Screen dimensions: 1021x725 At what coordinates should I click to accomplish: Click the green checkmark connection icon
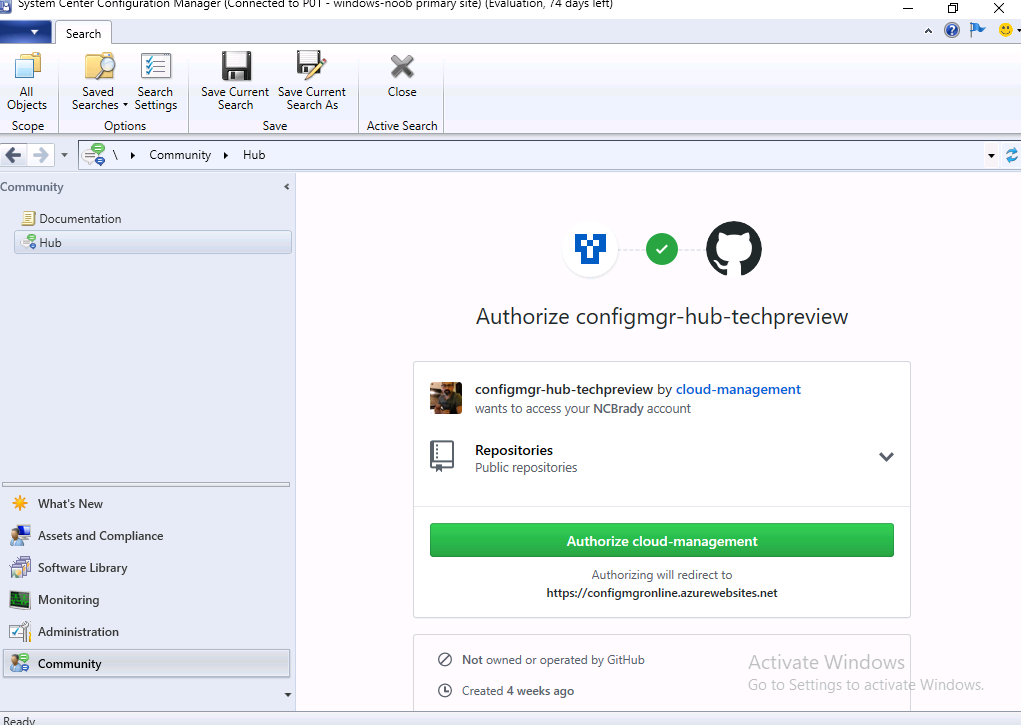click(x=662, y=249)
